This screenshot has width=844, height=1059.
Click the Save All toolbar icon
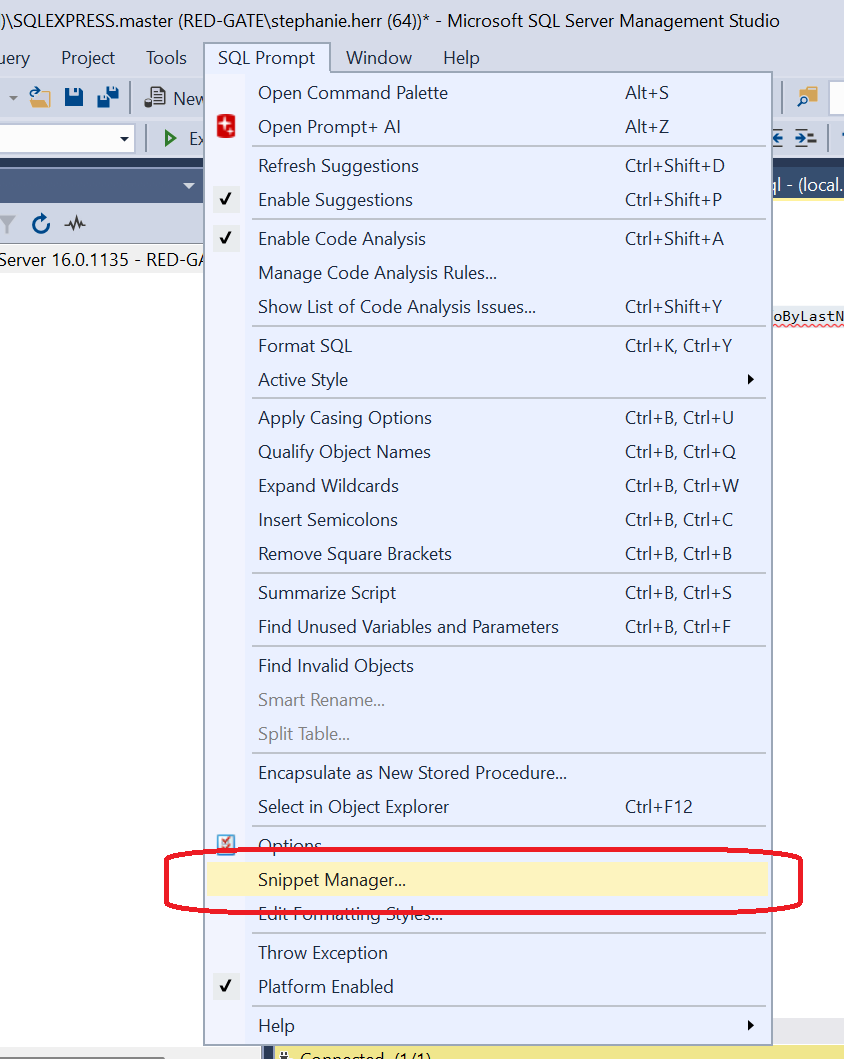tap(107, 97)
